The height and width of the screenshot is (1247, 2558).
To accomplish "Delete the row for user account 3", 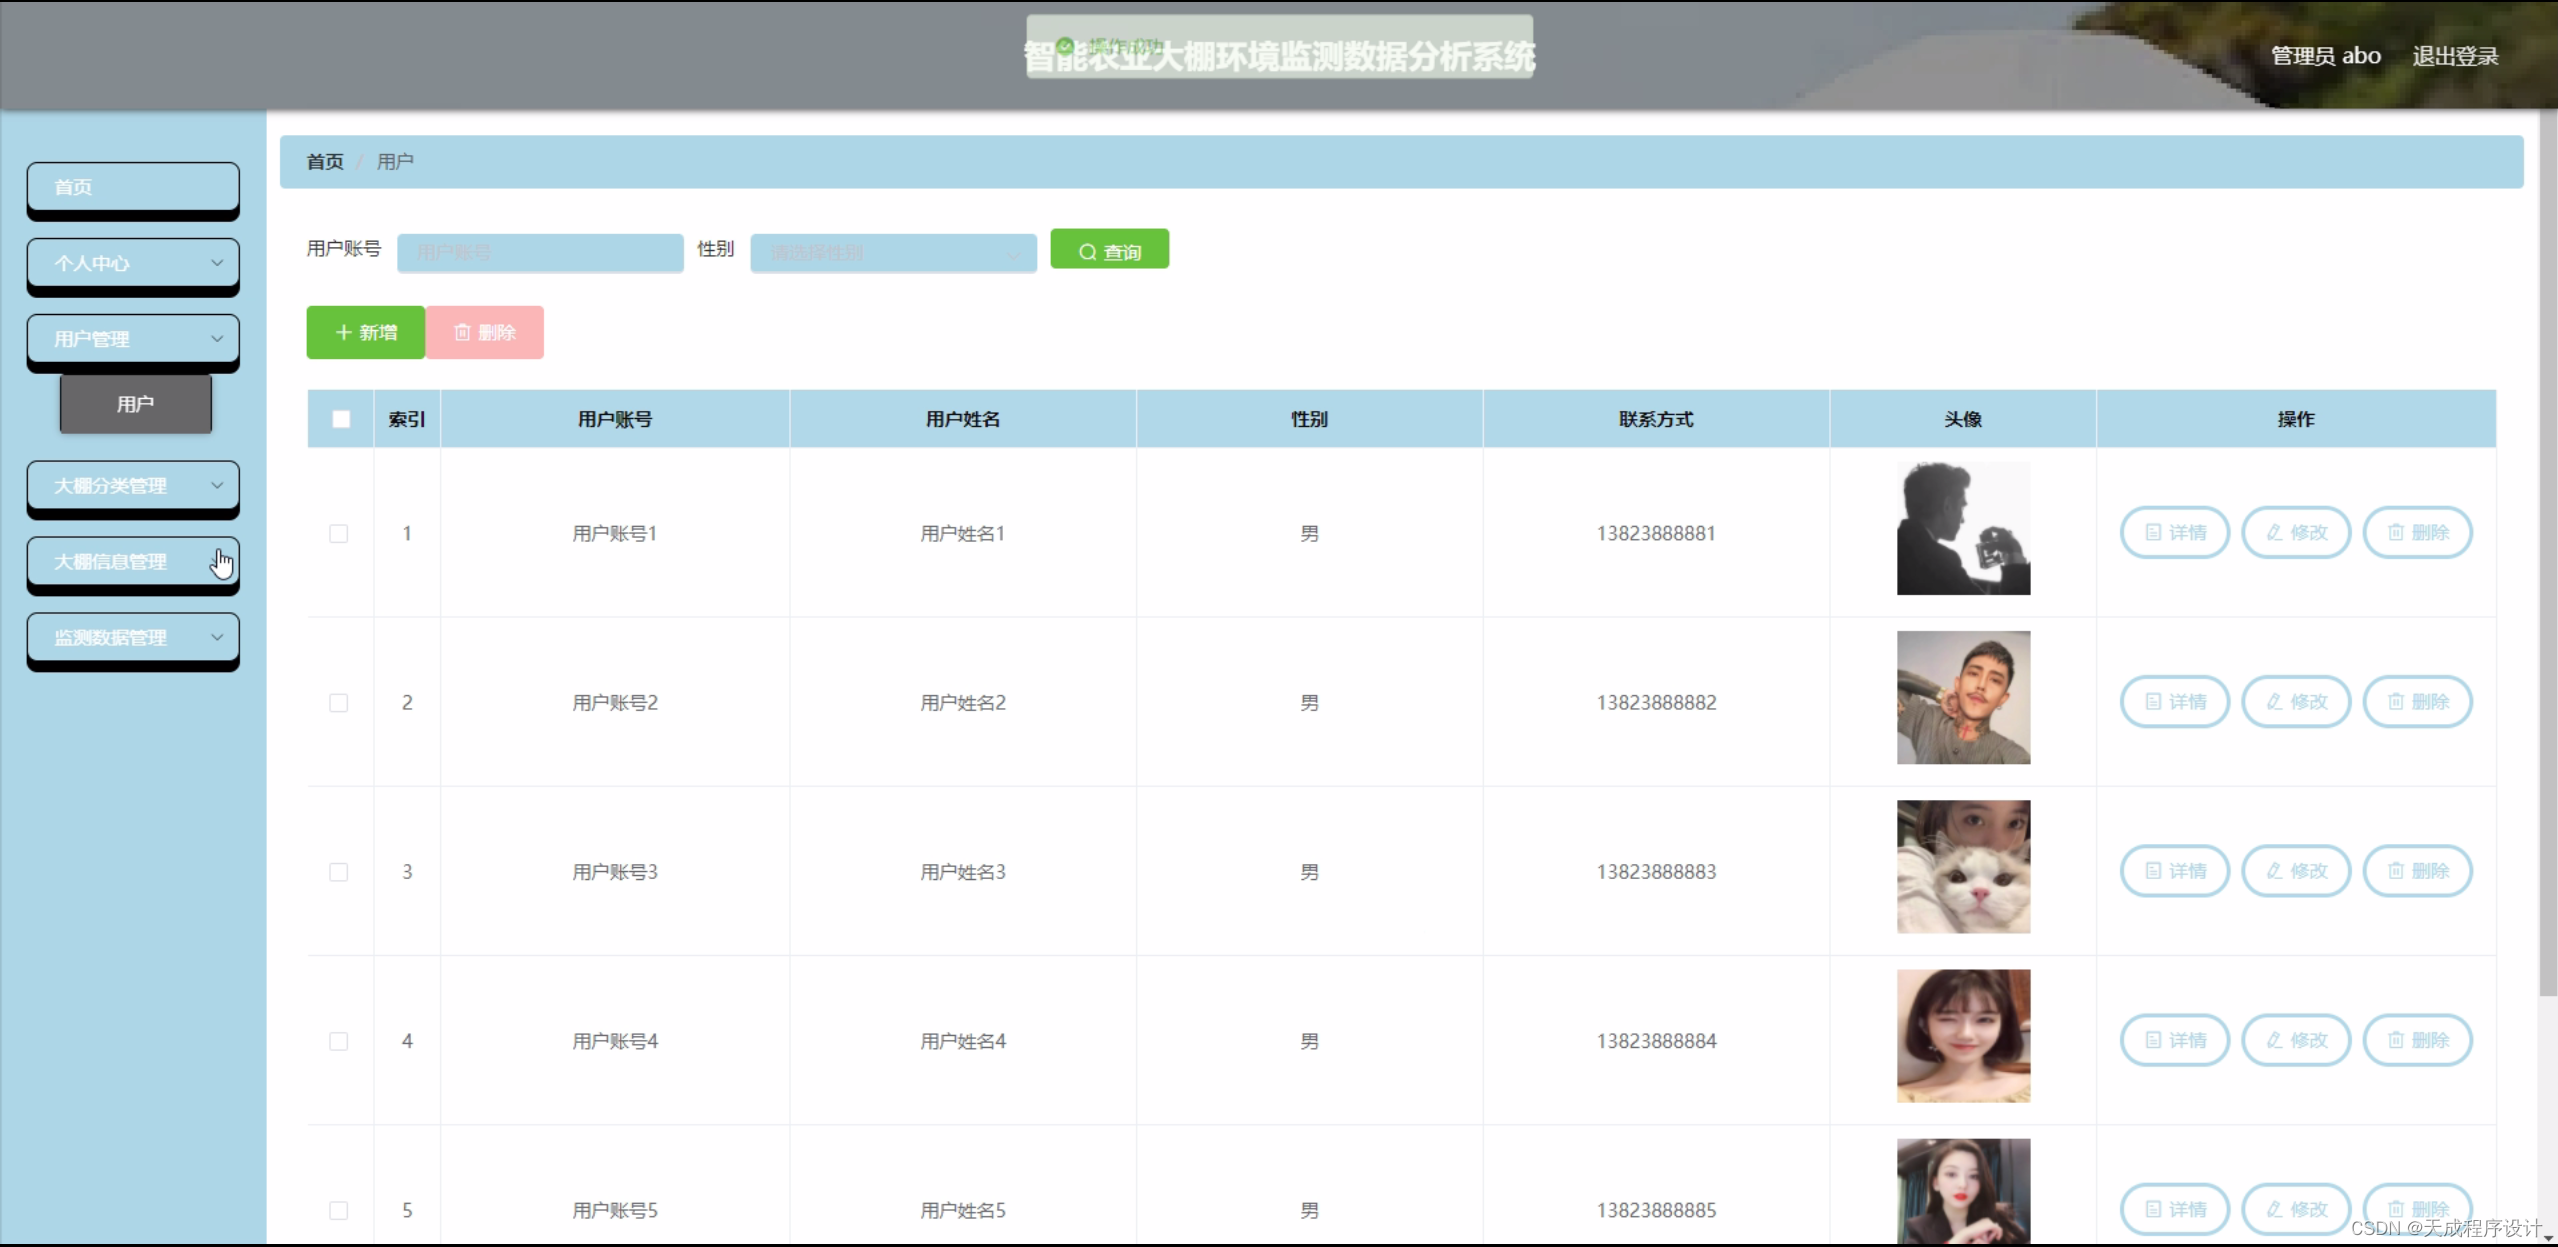I will click(x=2417, y=871).
